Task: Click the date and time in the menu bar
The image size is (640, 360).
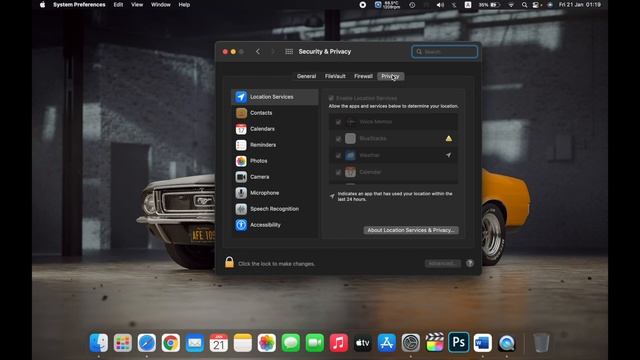Action: (x=580, y=5)
